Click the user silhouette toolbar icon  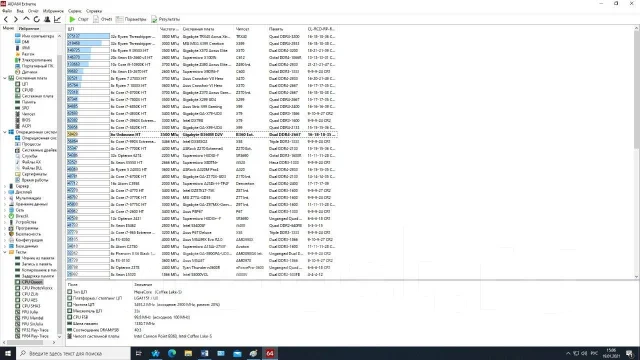point(47,19)
